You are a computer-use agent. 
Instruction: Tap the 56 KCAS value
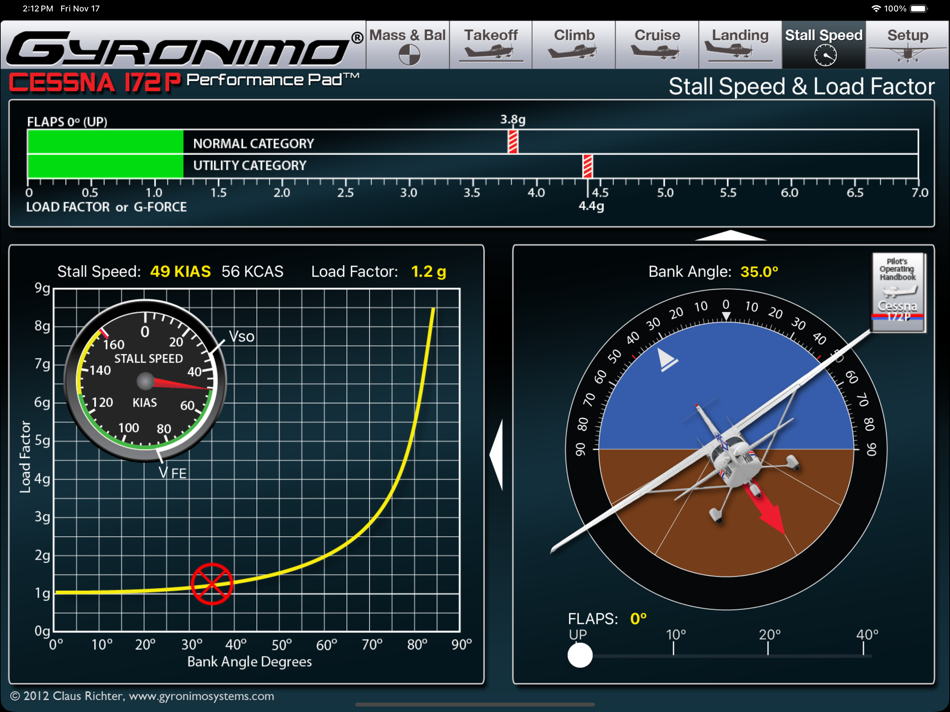252,271
